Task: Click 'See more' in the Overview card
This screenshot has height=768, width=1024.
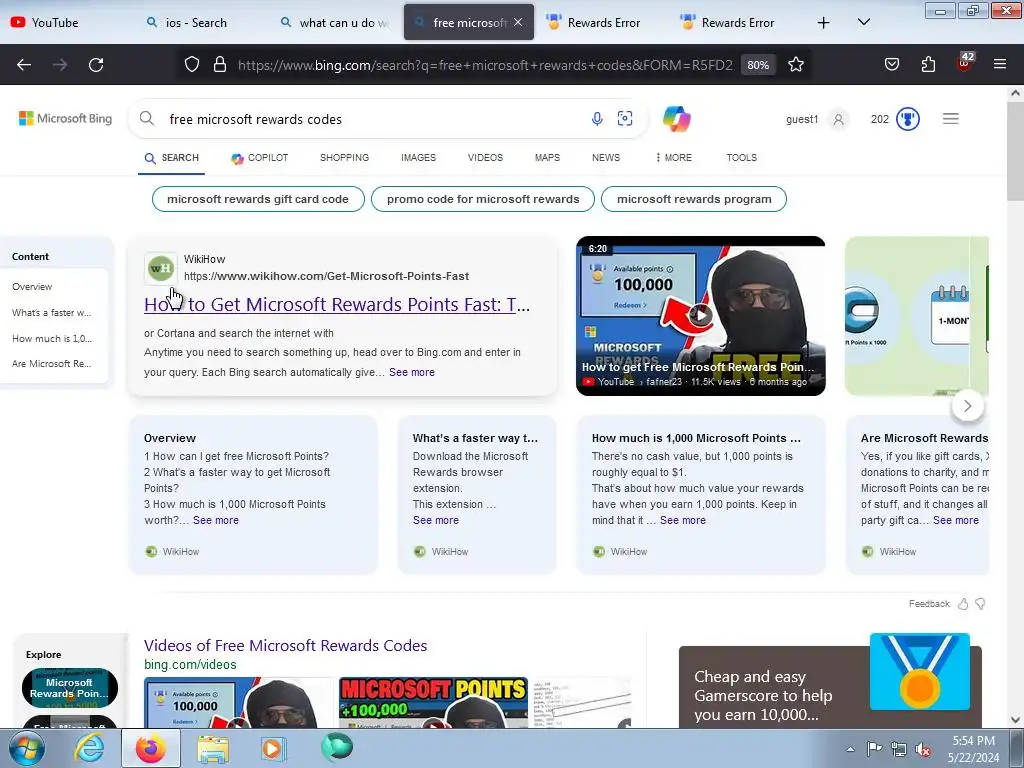Action: [x=216, y=520]
